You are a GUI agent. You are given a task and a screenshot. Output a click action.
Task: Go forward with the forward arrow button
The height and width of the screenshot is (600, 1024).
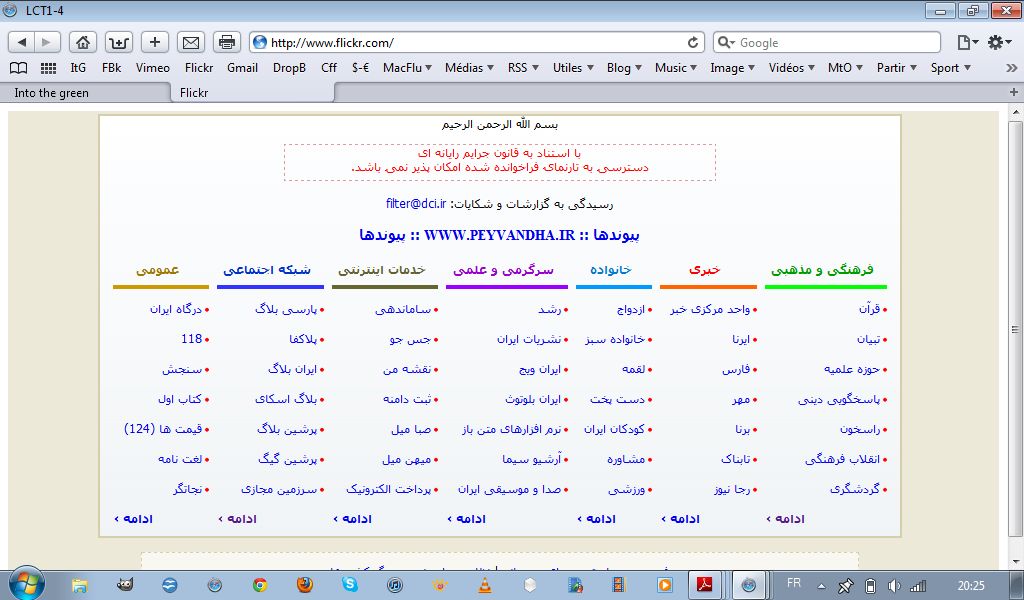tap(47, 42)
